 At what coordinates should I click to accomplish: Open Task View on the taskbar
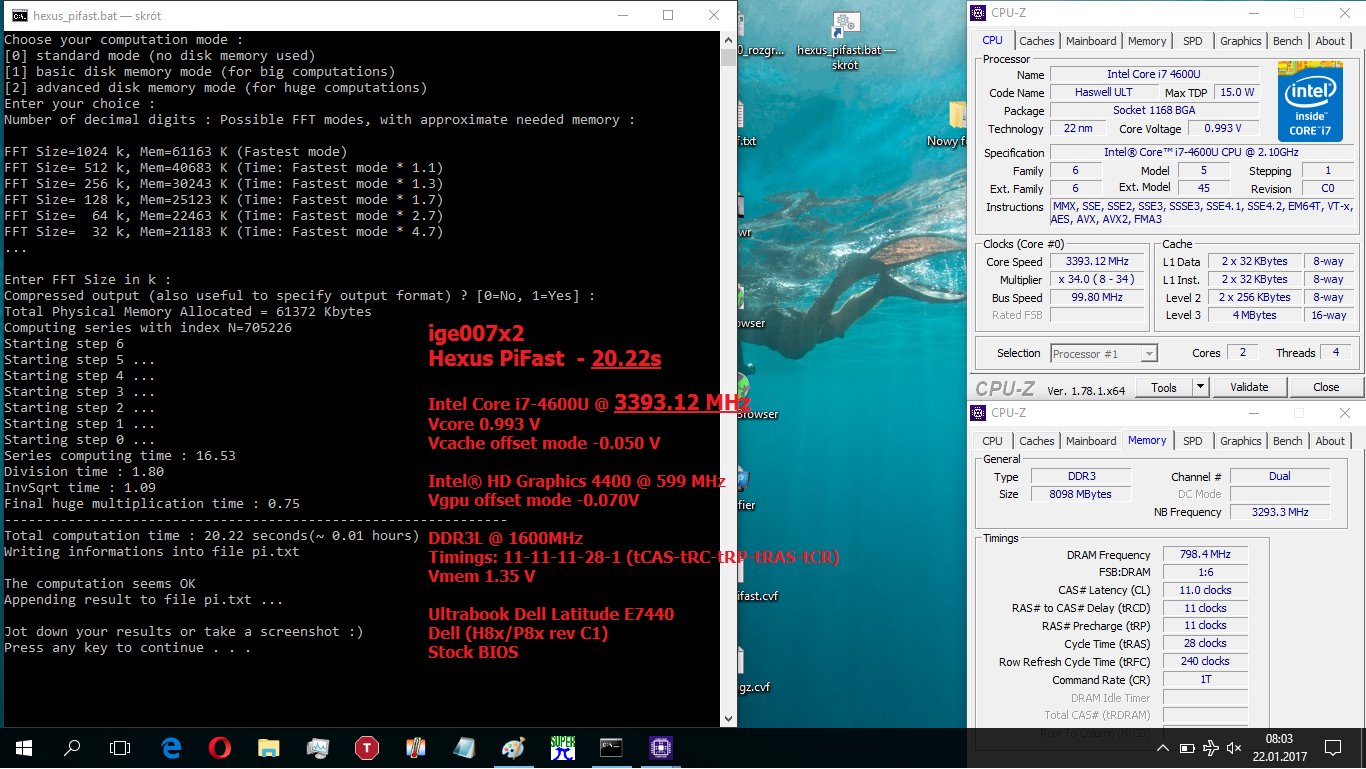pyautogui.click(x=120, y=747)
